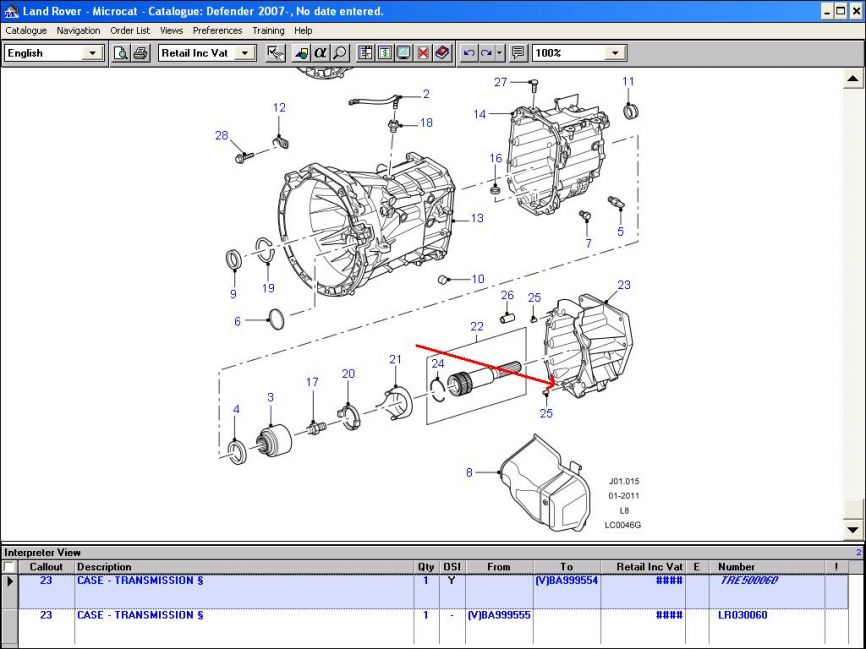Image resolution: width=866 pixels, height=649 pixels.
Task: Click the colored shapes toolbar icon
Action: tap(301, 53)
